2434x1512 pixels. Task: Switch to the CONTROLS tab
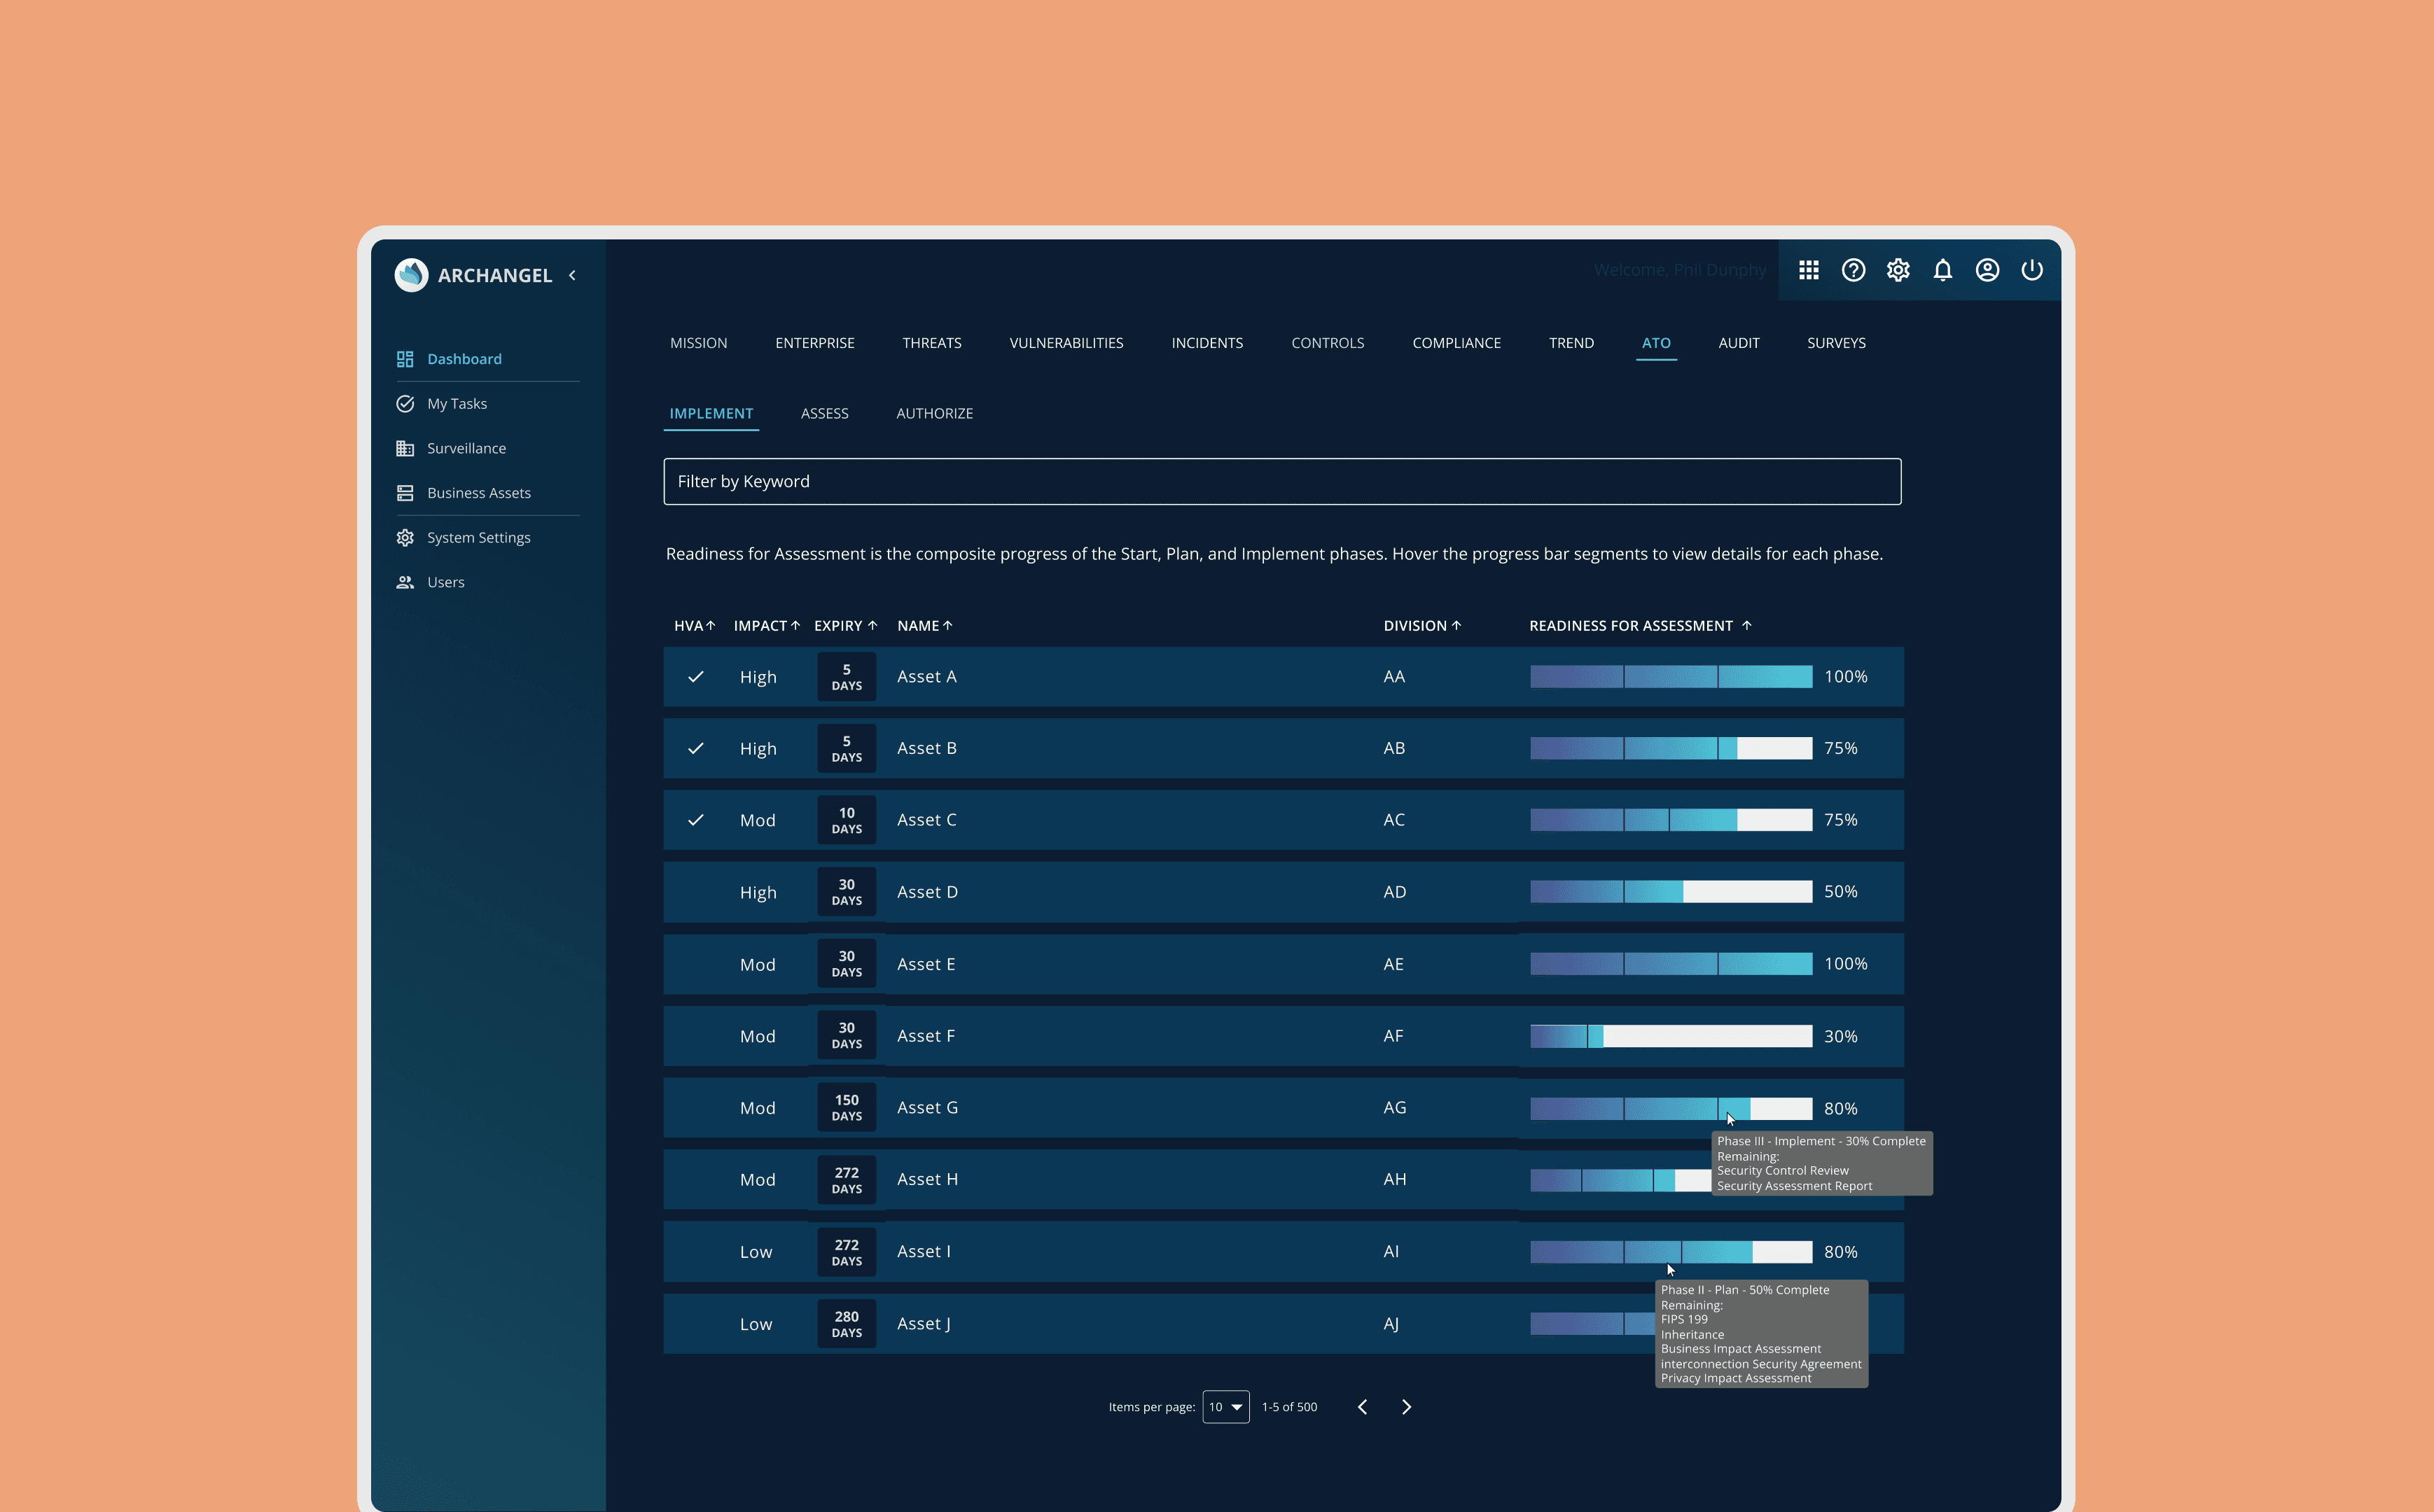[x=1327, y=343]
